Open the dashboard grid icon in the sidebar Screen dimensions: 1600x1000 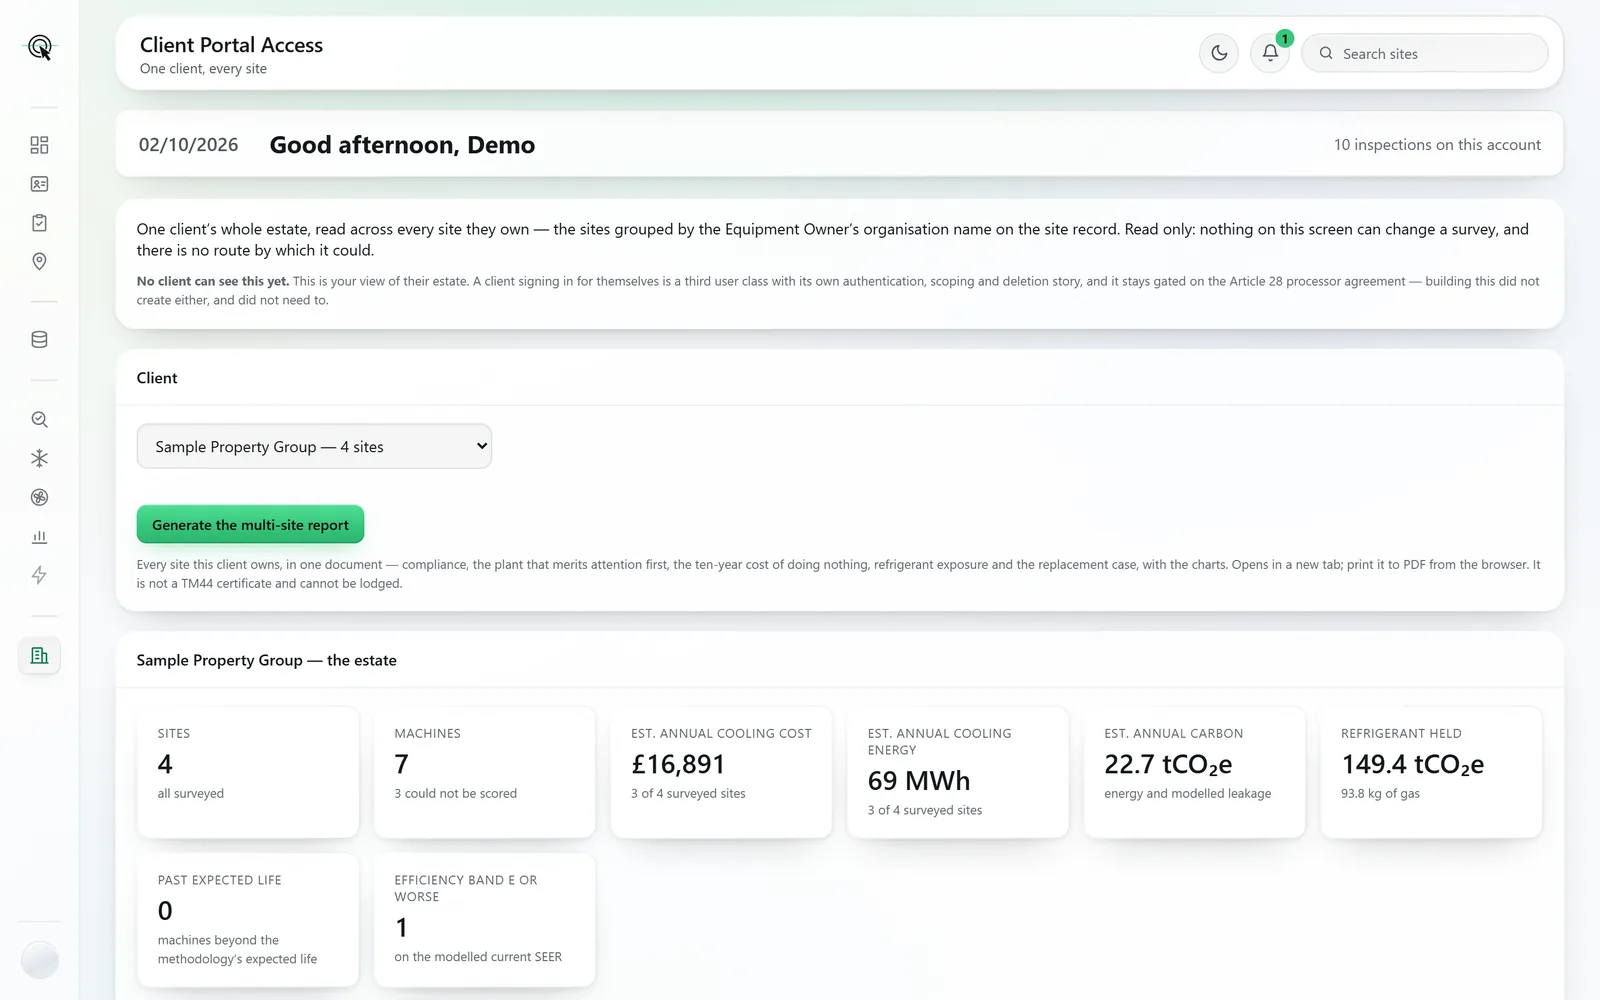coord(39,145)
